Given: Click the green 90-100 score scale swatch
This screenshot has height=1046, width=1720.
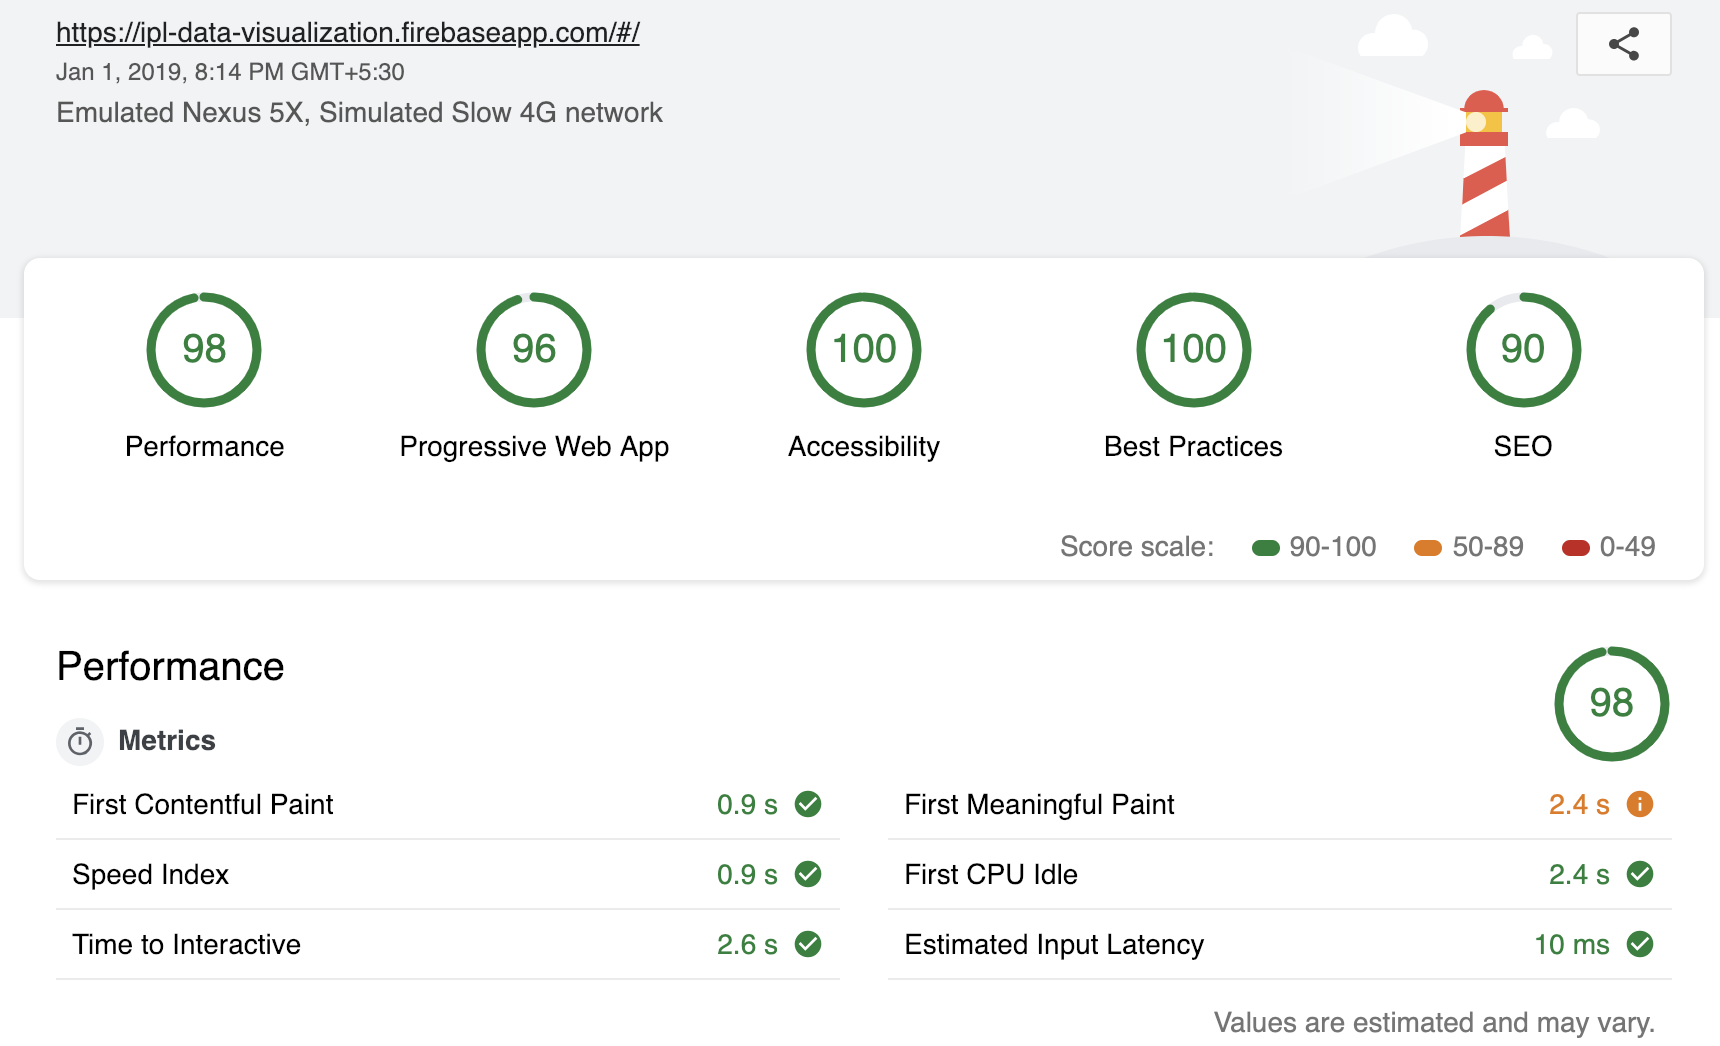Looking at the screenshot, I should 1266,547.
